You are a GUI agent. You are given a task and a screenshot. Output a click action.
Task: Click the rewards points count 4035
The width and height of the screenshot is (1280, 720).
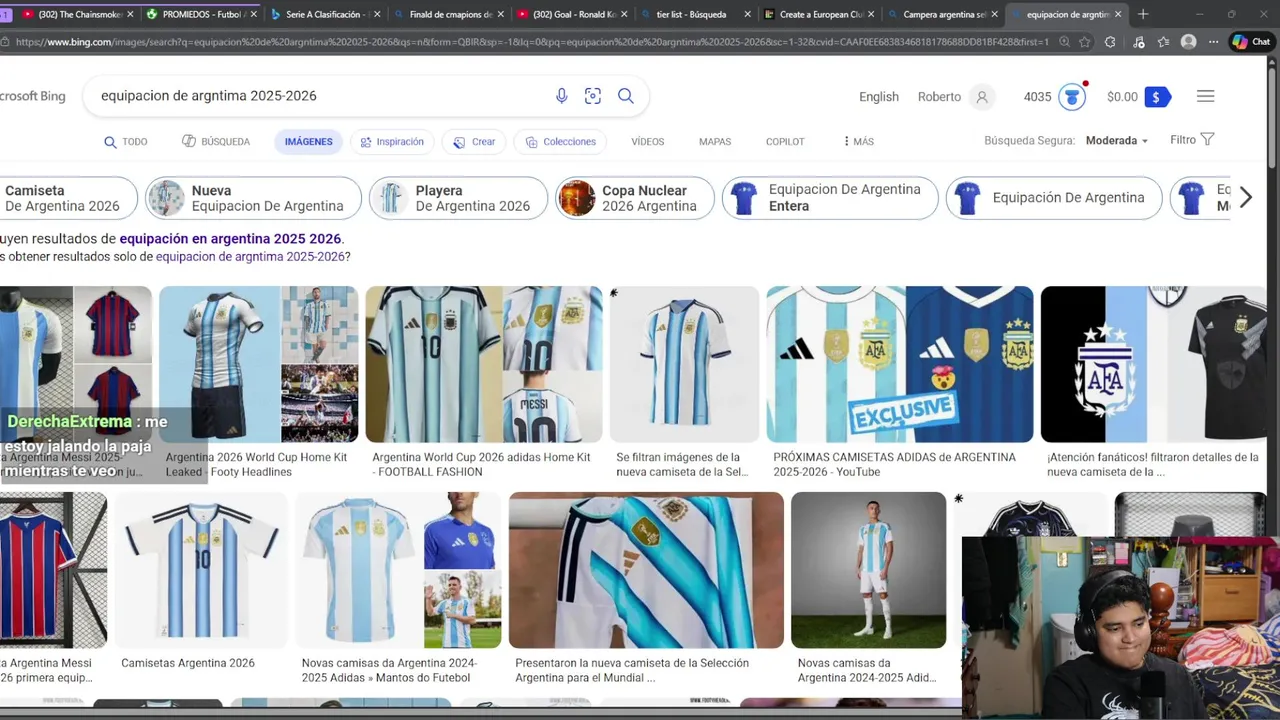1037,97
